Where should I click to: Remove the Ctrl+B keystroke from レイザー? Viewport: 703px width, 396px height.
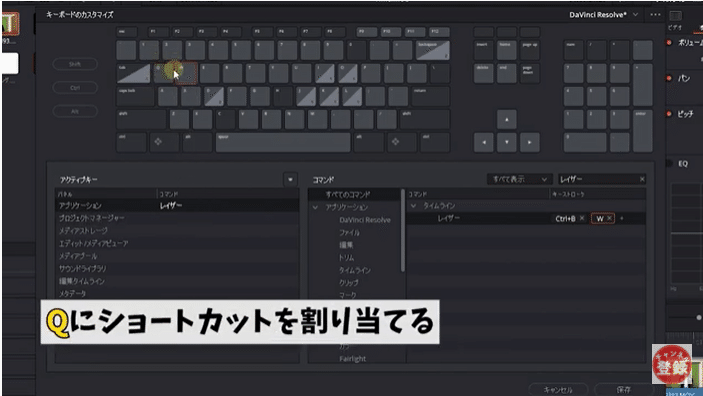click(582, 218)
